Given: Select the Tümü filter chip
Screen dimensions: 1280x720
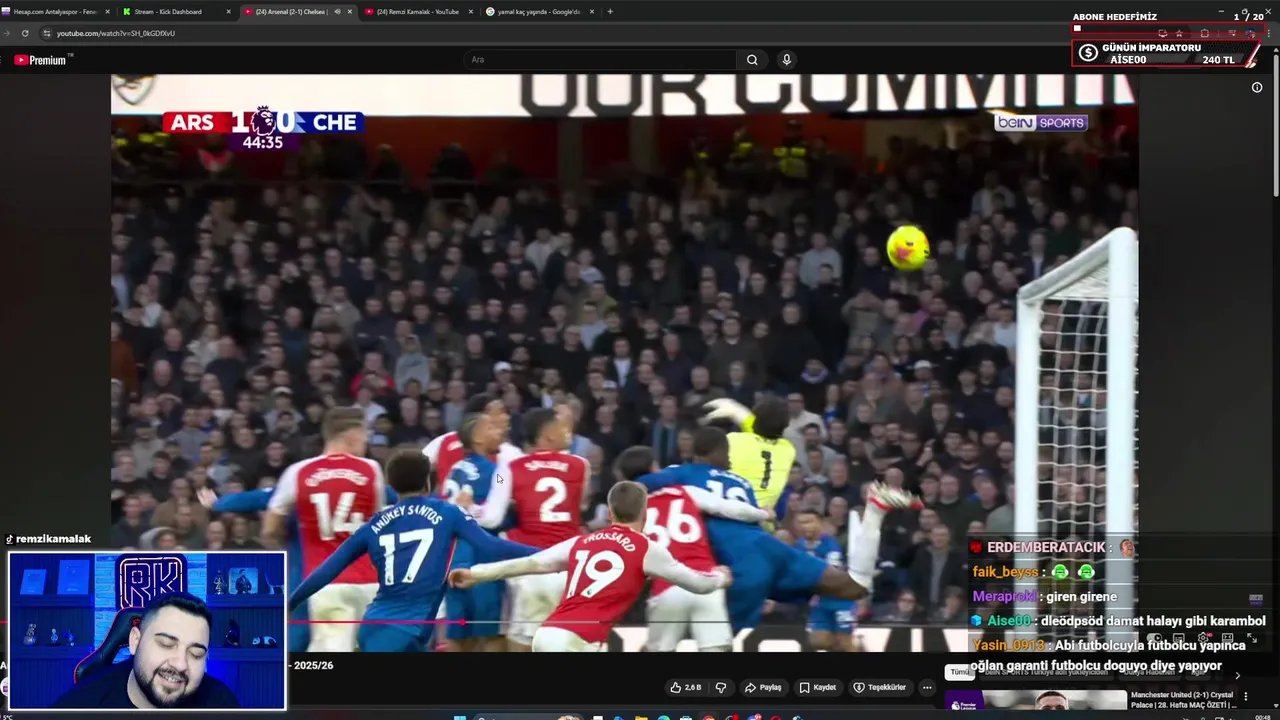Looking at the screenshot, I should point(959,672).
